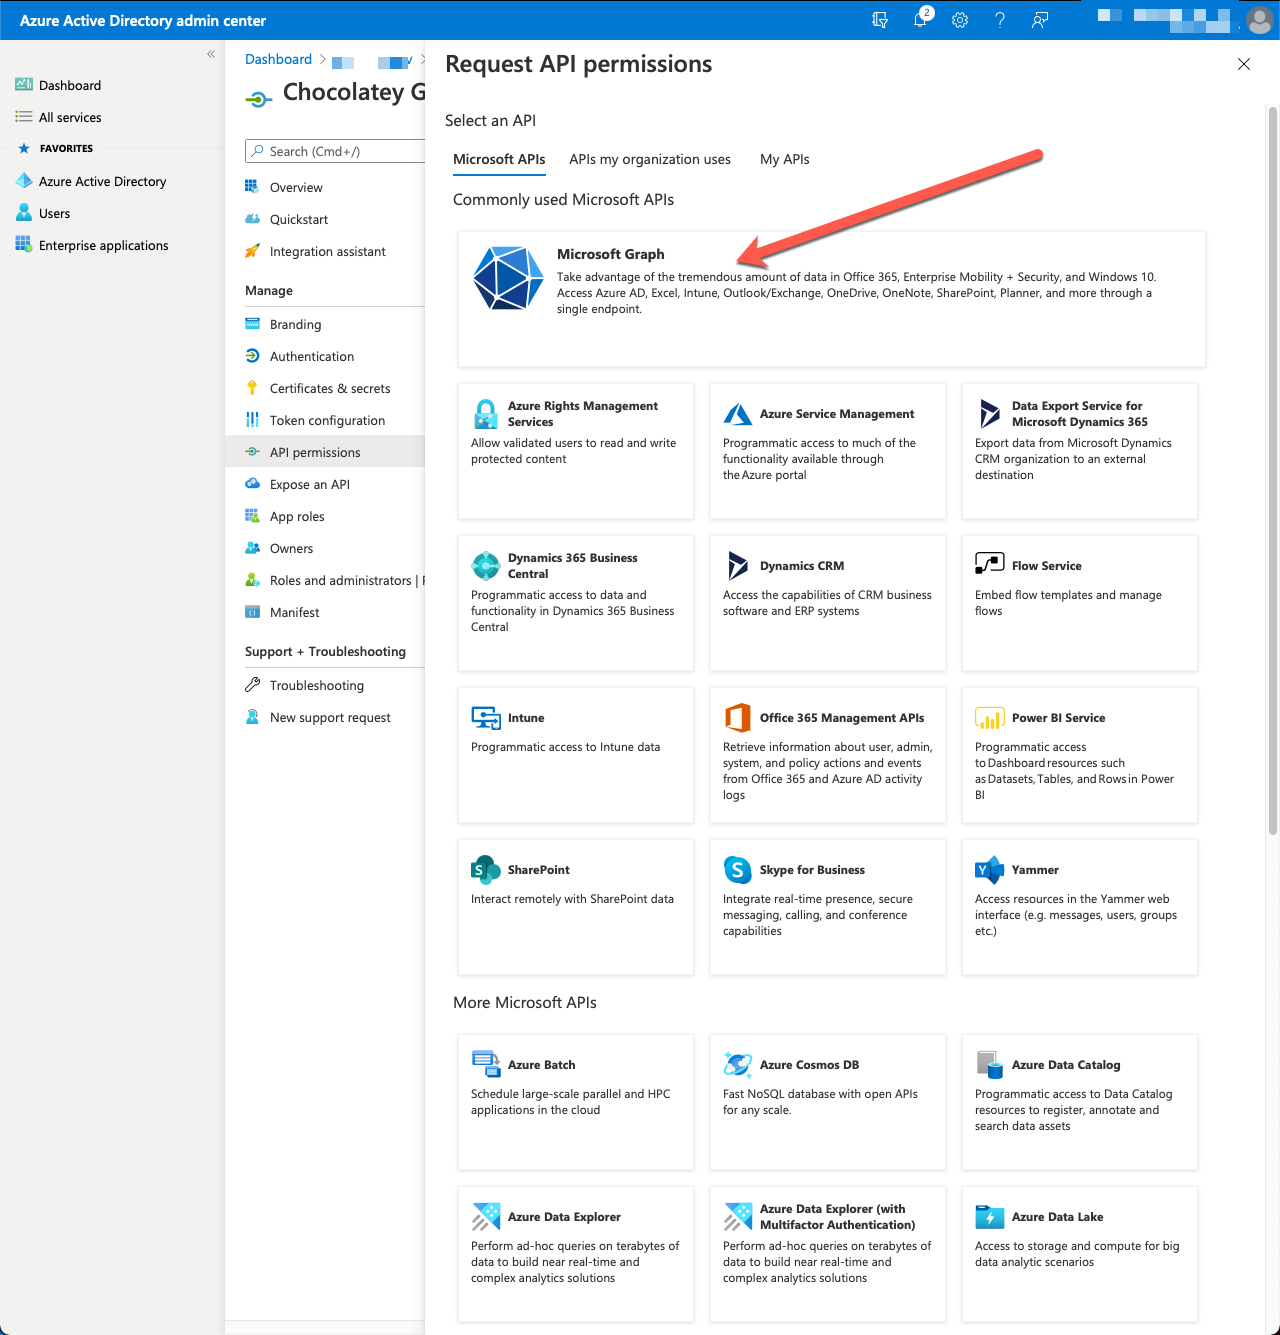Open Enterprise applications in sidebar
Screen dimensions: 1280x1335
click(93, 245)
